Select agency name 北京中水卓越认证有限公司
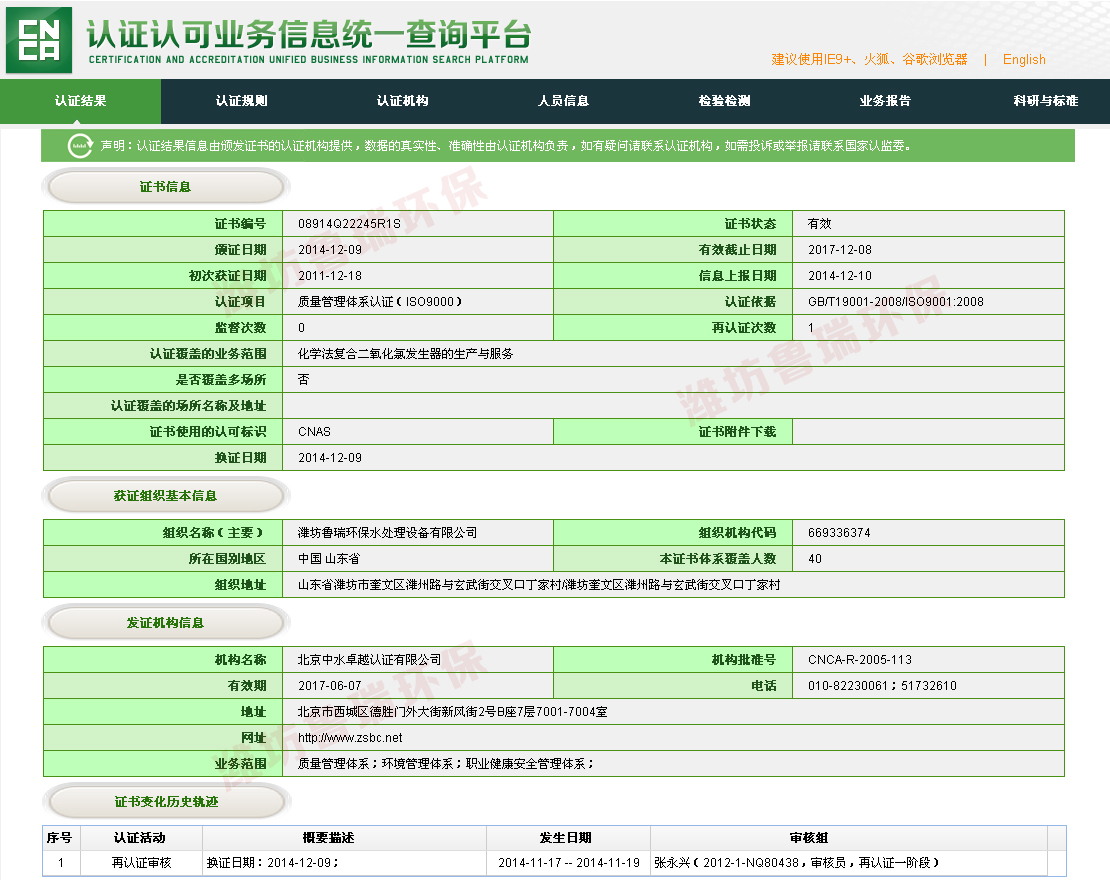1110x880 pixels. point(369,660)
